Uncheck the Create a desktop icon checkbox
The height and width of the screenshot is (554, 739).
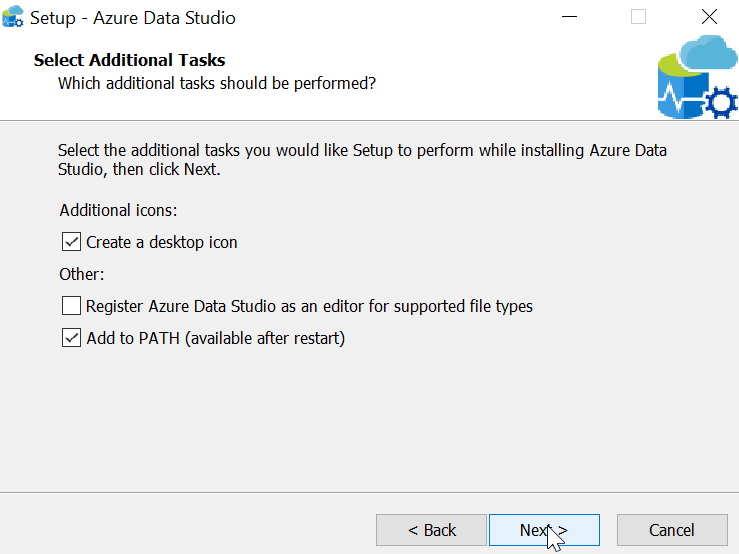pyautogui.click(x=71, y=242)
